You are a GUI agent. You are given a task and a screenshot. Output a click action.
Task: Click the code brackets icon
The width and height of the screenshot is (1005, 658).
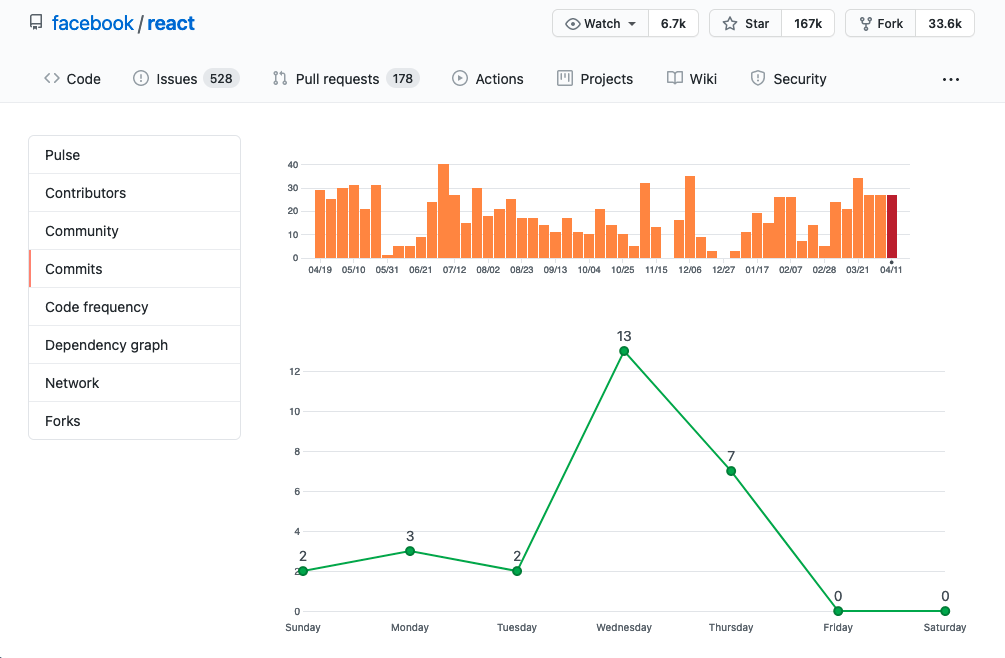(52, 78)
